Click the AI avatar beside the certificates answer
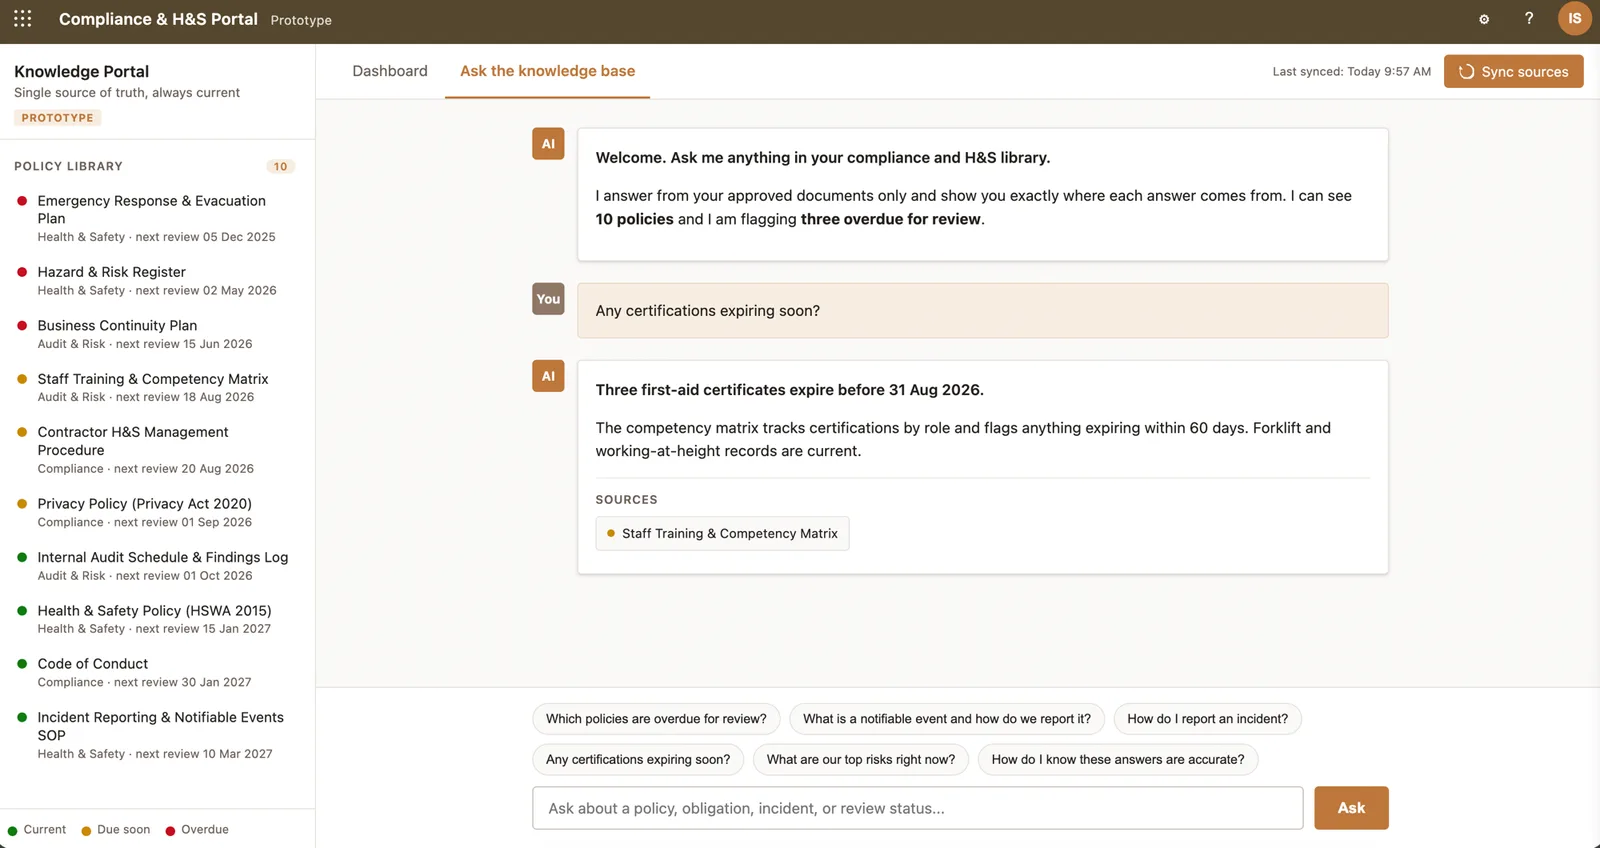1600x848 pixels. coord(548,376)
